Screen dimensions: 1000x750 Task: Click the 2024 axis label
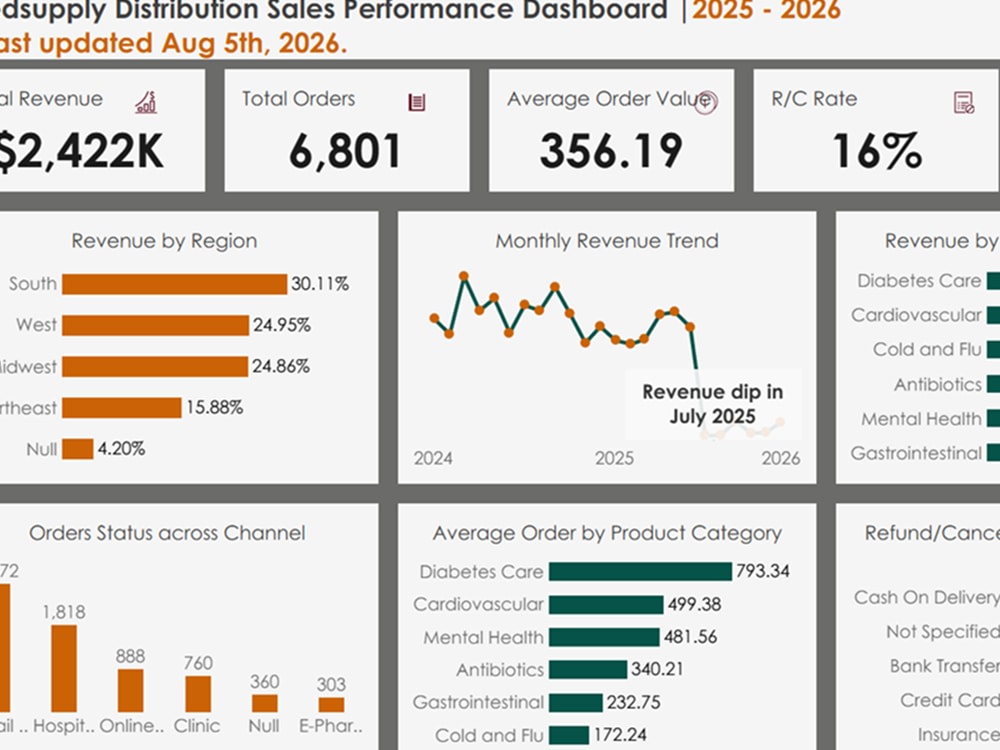433,459
